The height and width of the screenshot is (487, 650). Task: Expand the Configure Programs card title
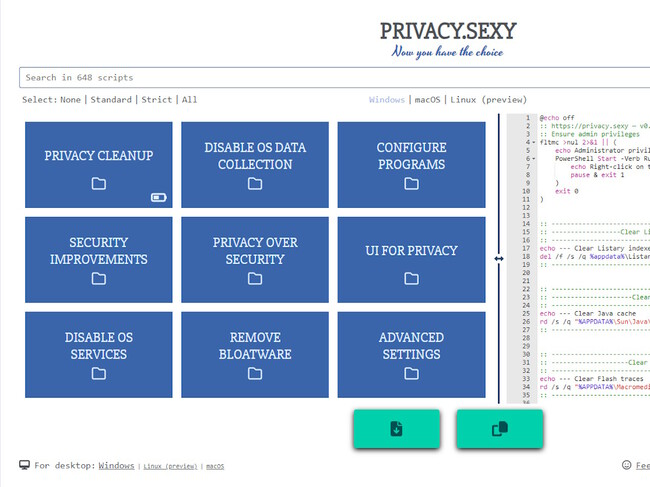pyautogui.click(x=411, y=156)
